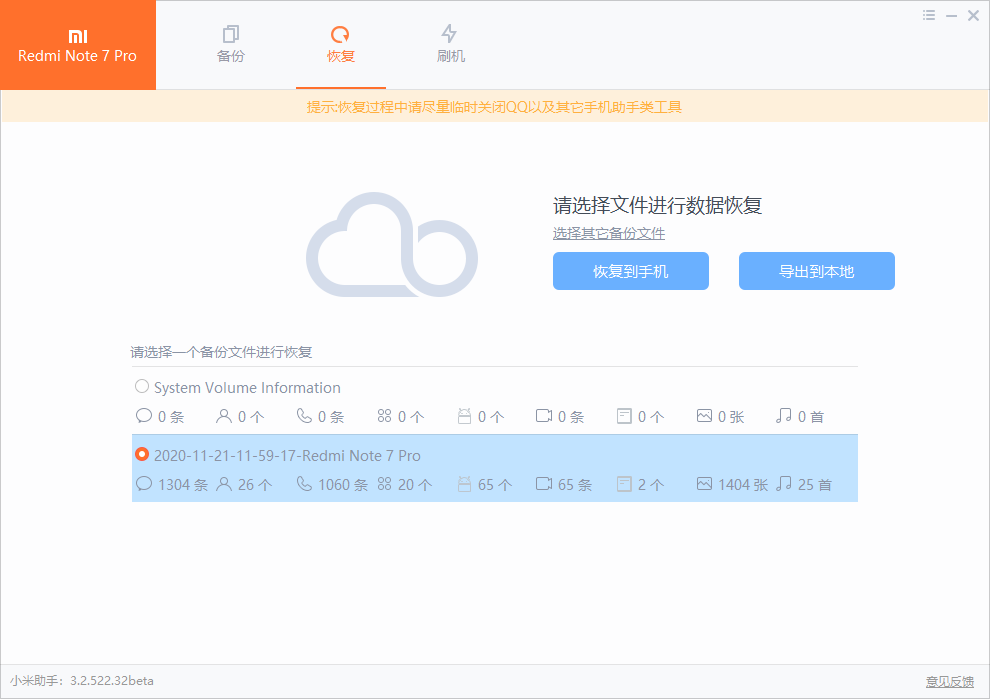Click the notes icon showing 2 个

coord(624,484)
